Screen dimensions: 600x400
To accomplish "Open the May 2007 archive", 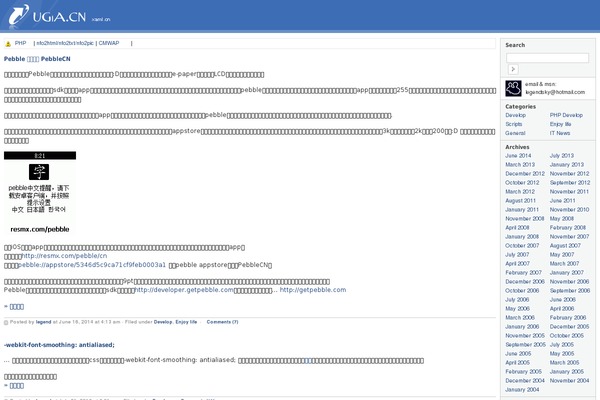I will coord(562,255).
